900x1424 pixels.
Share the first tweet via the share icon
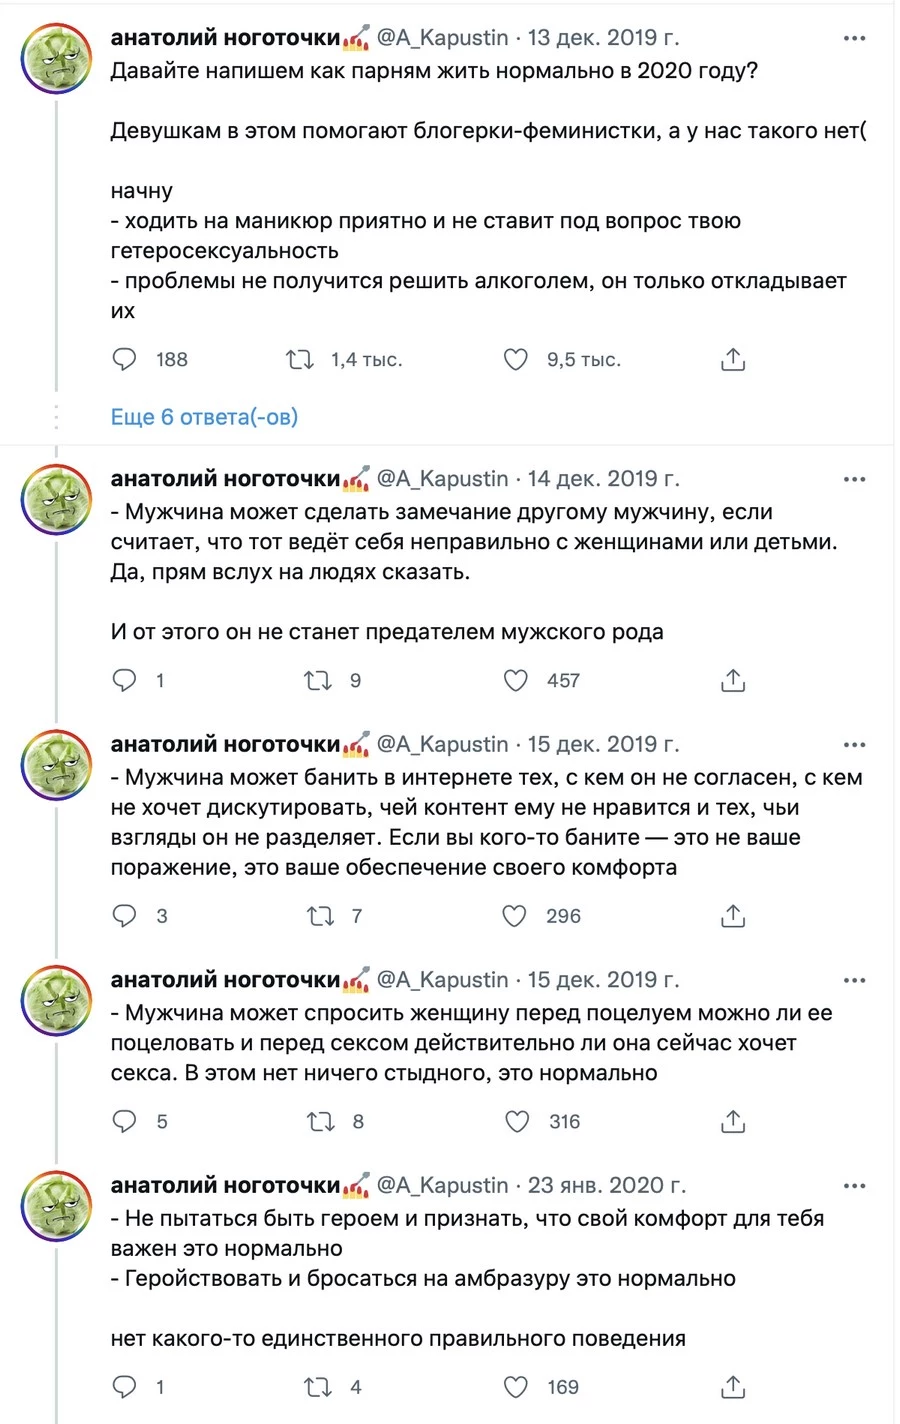732,359
